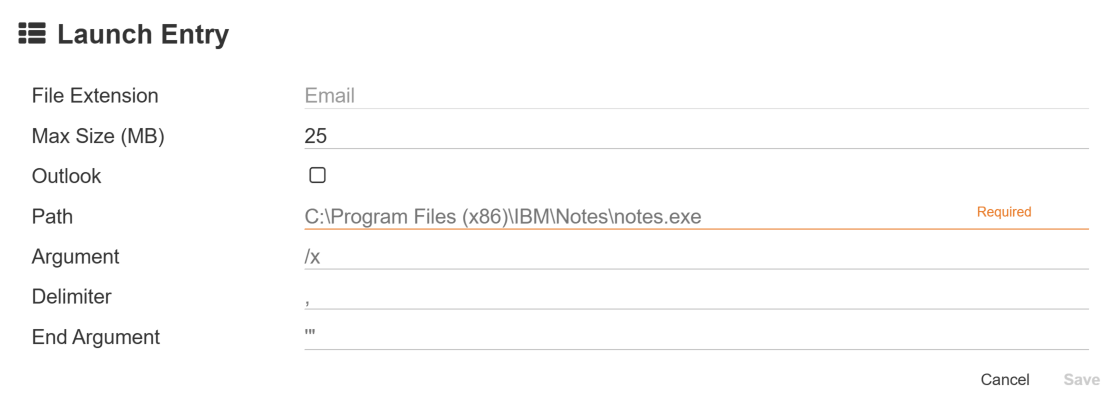Click the Argument label
The width and height of the screenshot is (1120, 407).
point(76,257)
